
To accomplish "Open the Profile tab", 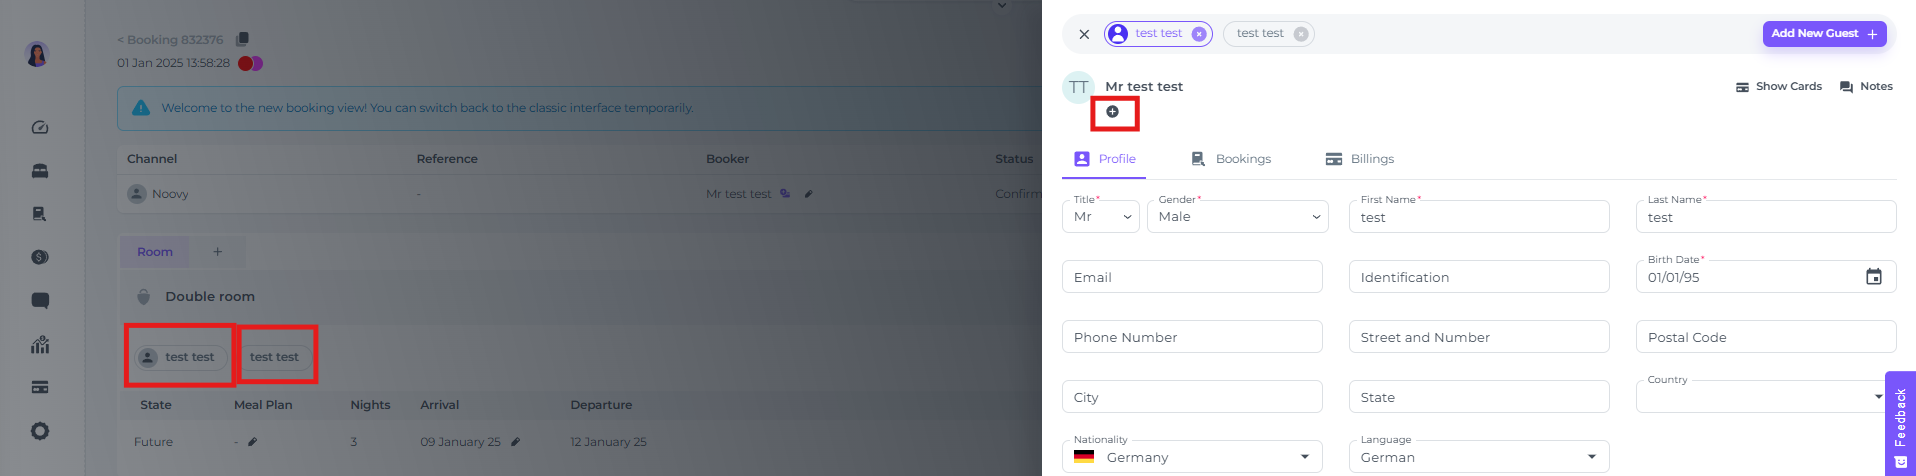I will pyautogui.click(x=1104, y=159).
